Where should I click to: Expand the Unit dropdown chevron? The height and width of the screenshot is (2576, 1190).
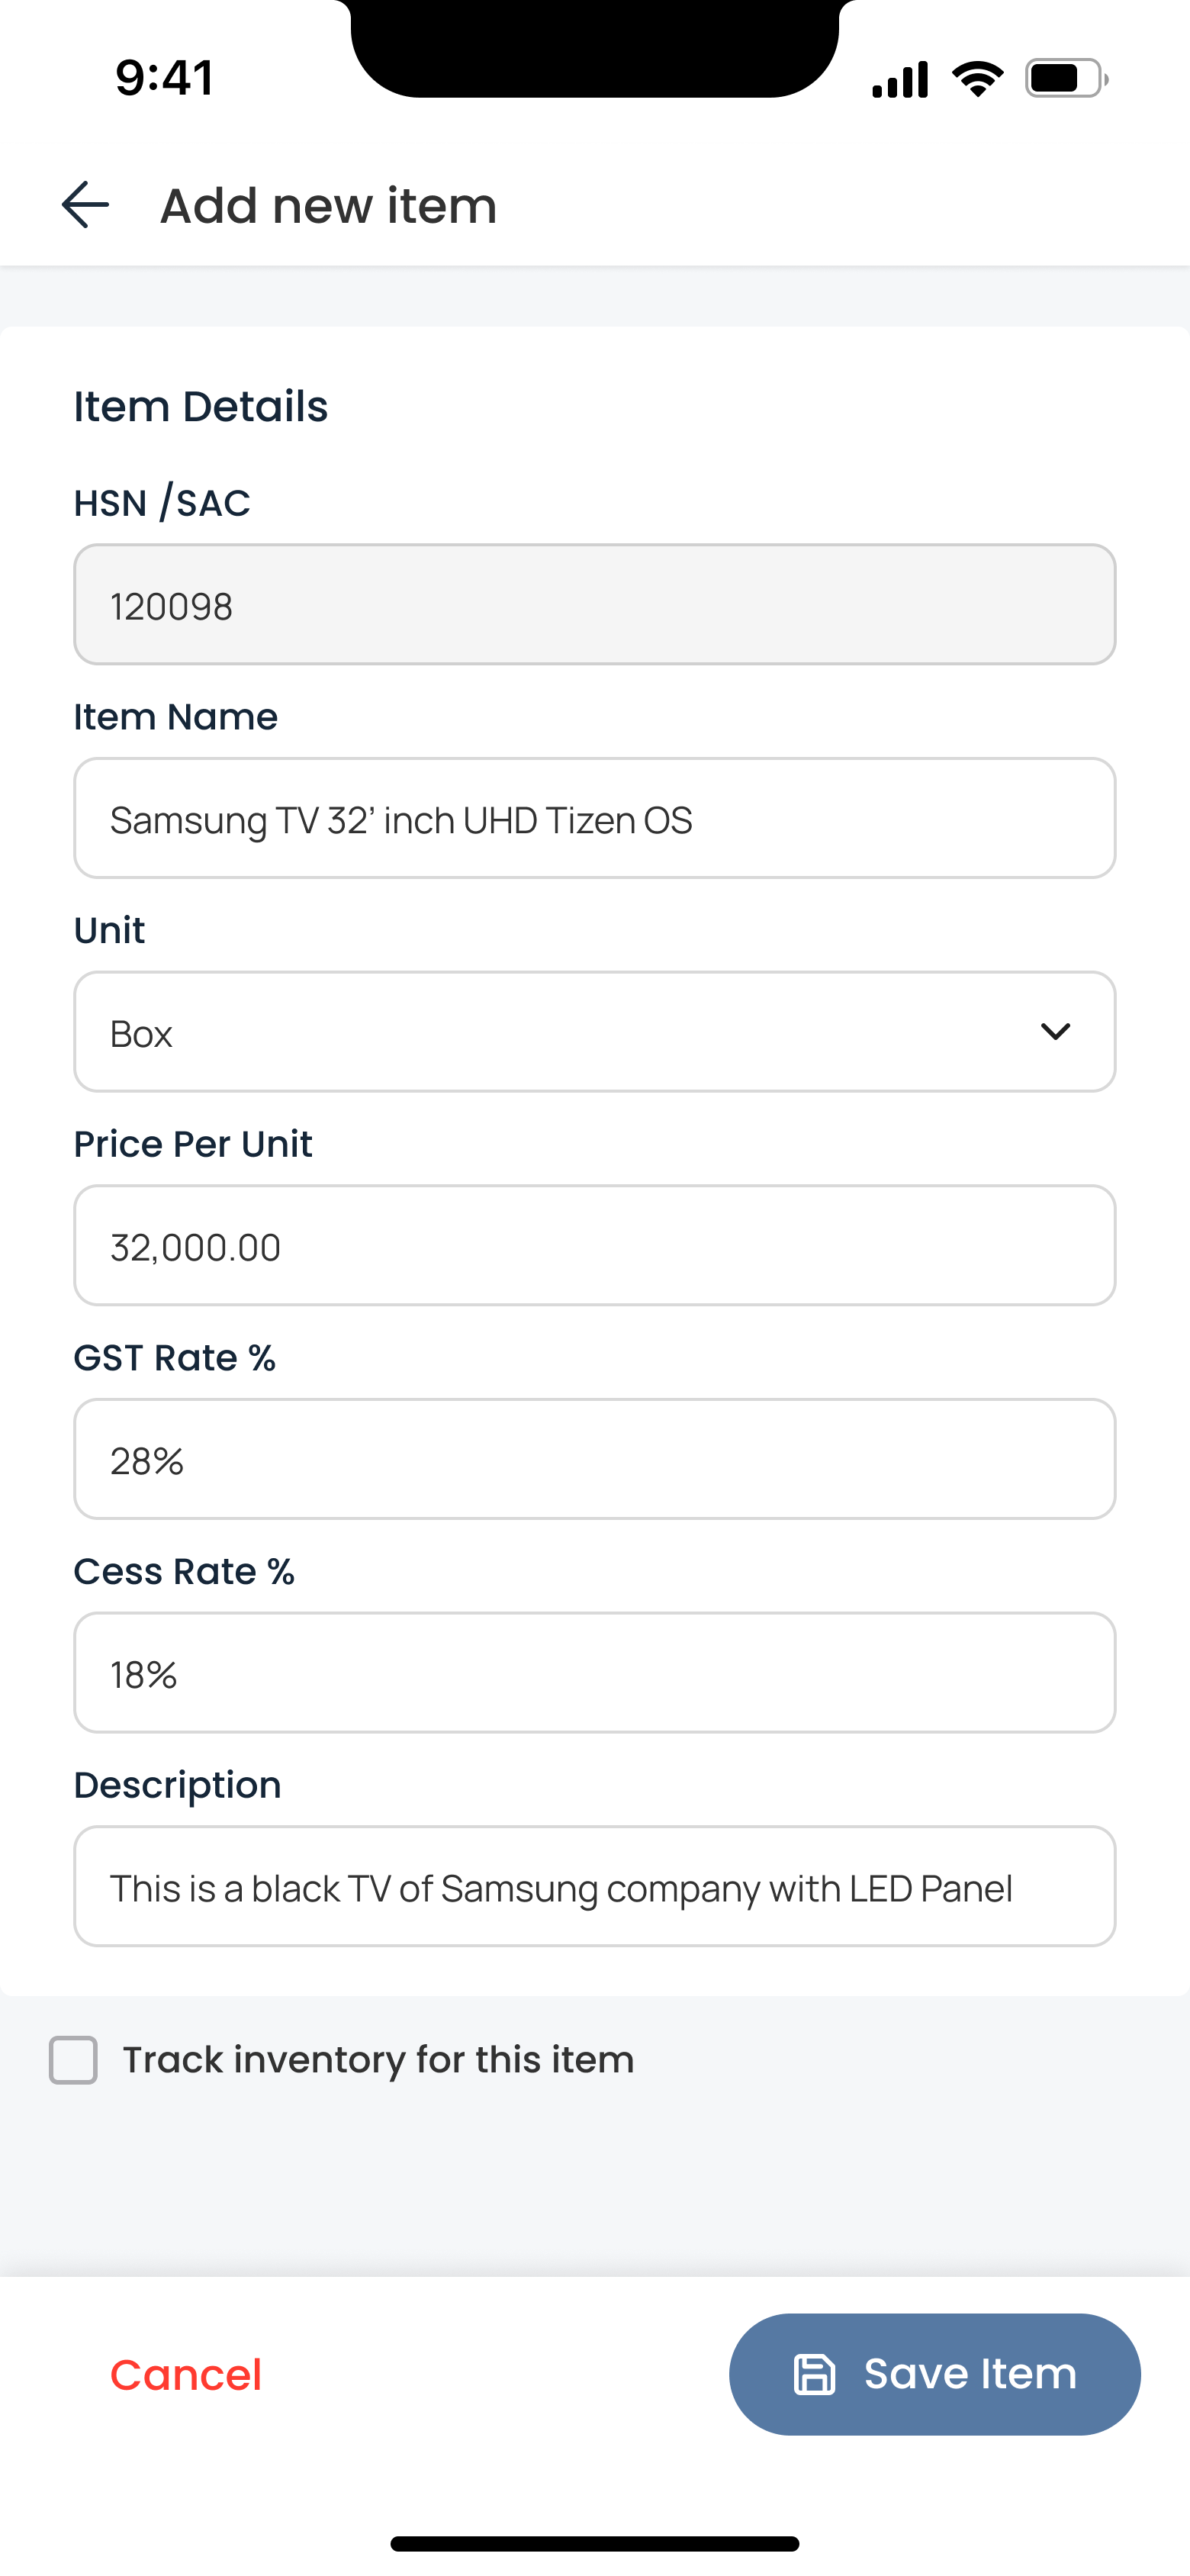click(x=1055, y=1031)
